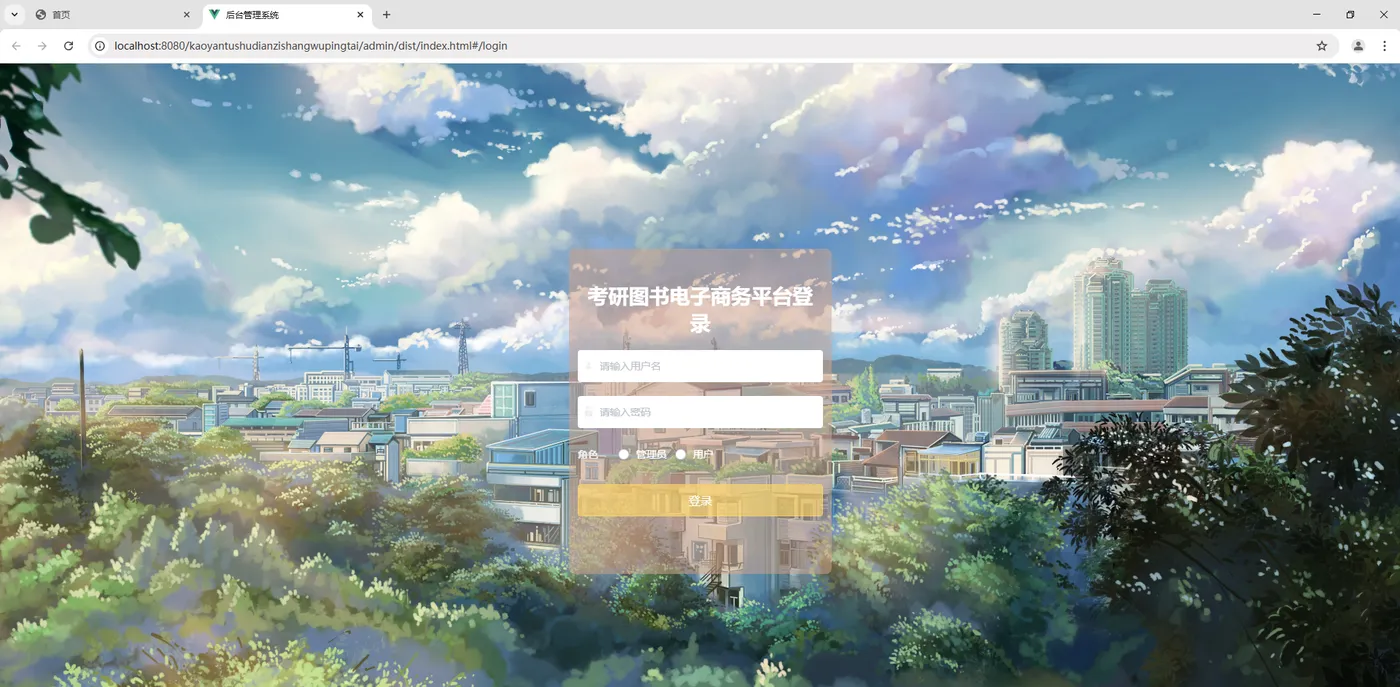The image size is (1400, 687).
Task: Minimize the browser window
Action: coord(1317,15)
